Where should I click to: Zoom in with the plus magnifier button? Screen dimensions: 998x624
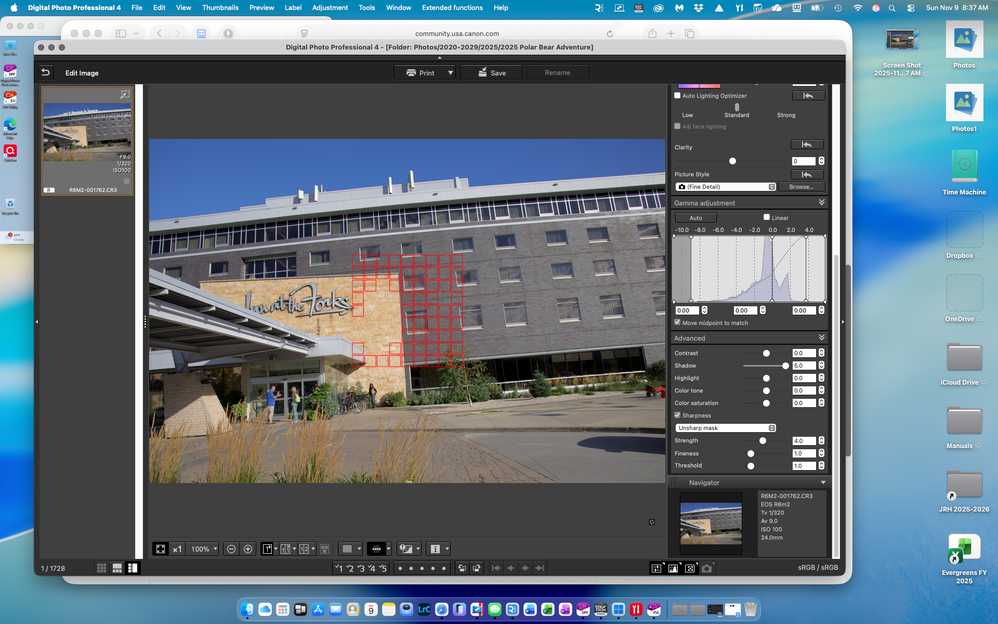pyautogui.click(x=248, y=549)
